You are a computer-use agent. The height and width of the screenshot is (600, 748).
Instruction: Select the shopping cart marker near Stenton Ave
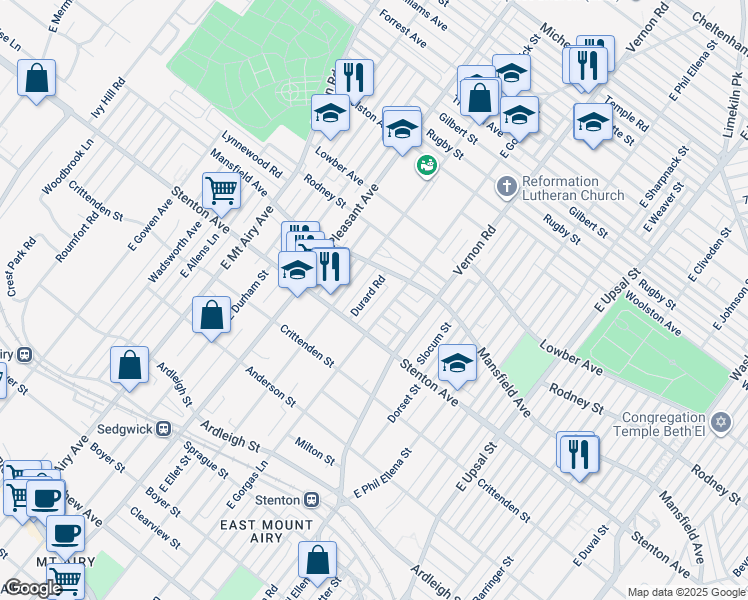point(221,189)
